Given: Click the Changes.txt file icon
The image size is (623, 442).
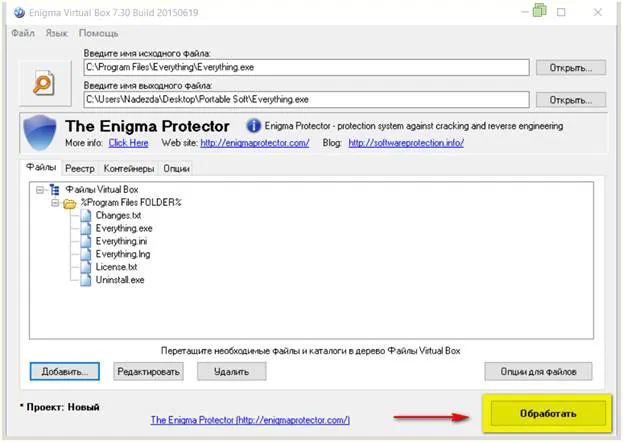Looking at the screenshot, I should (85, 215).
